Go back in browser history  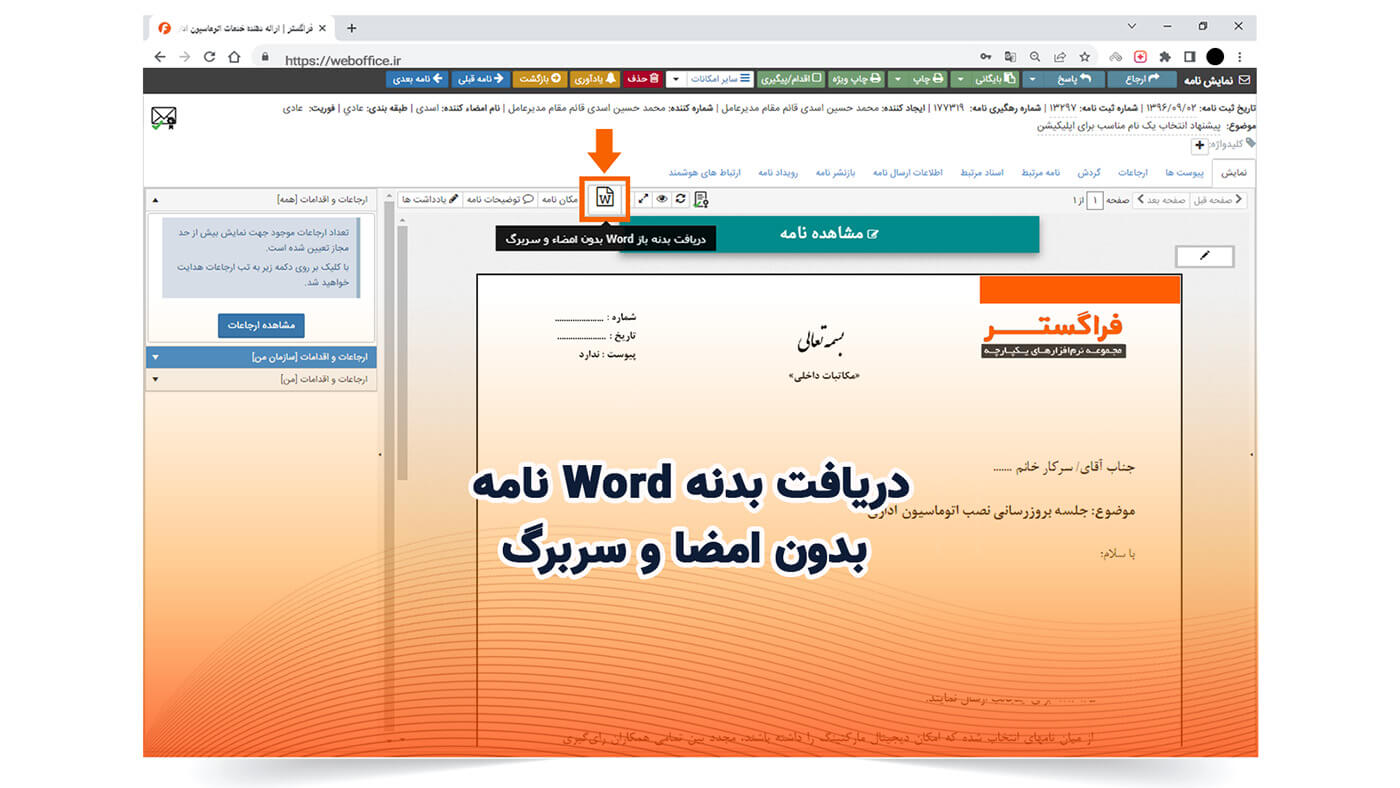(x=161, y=57)
